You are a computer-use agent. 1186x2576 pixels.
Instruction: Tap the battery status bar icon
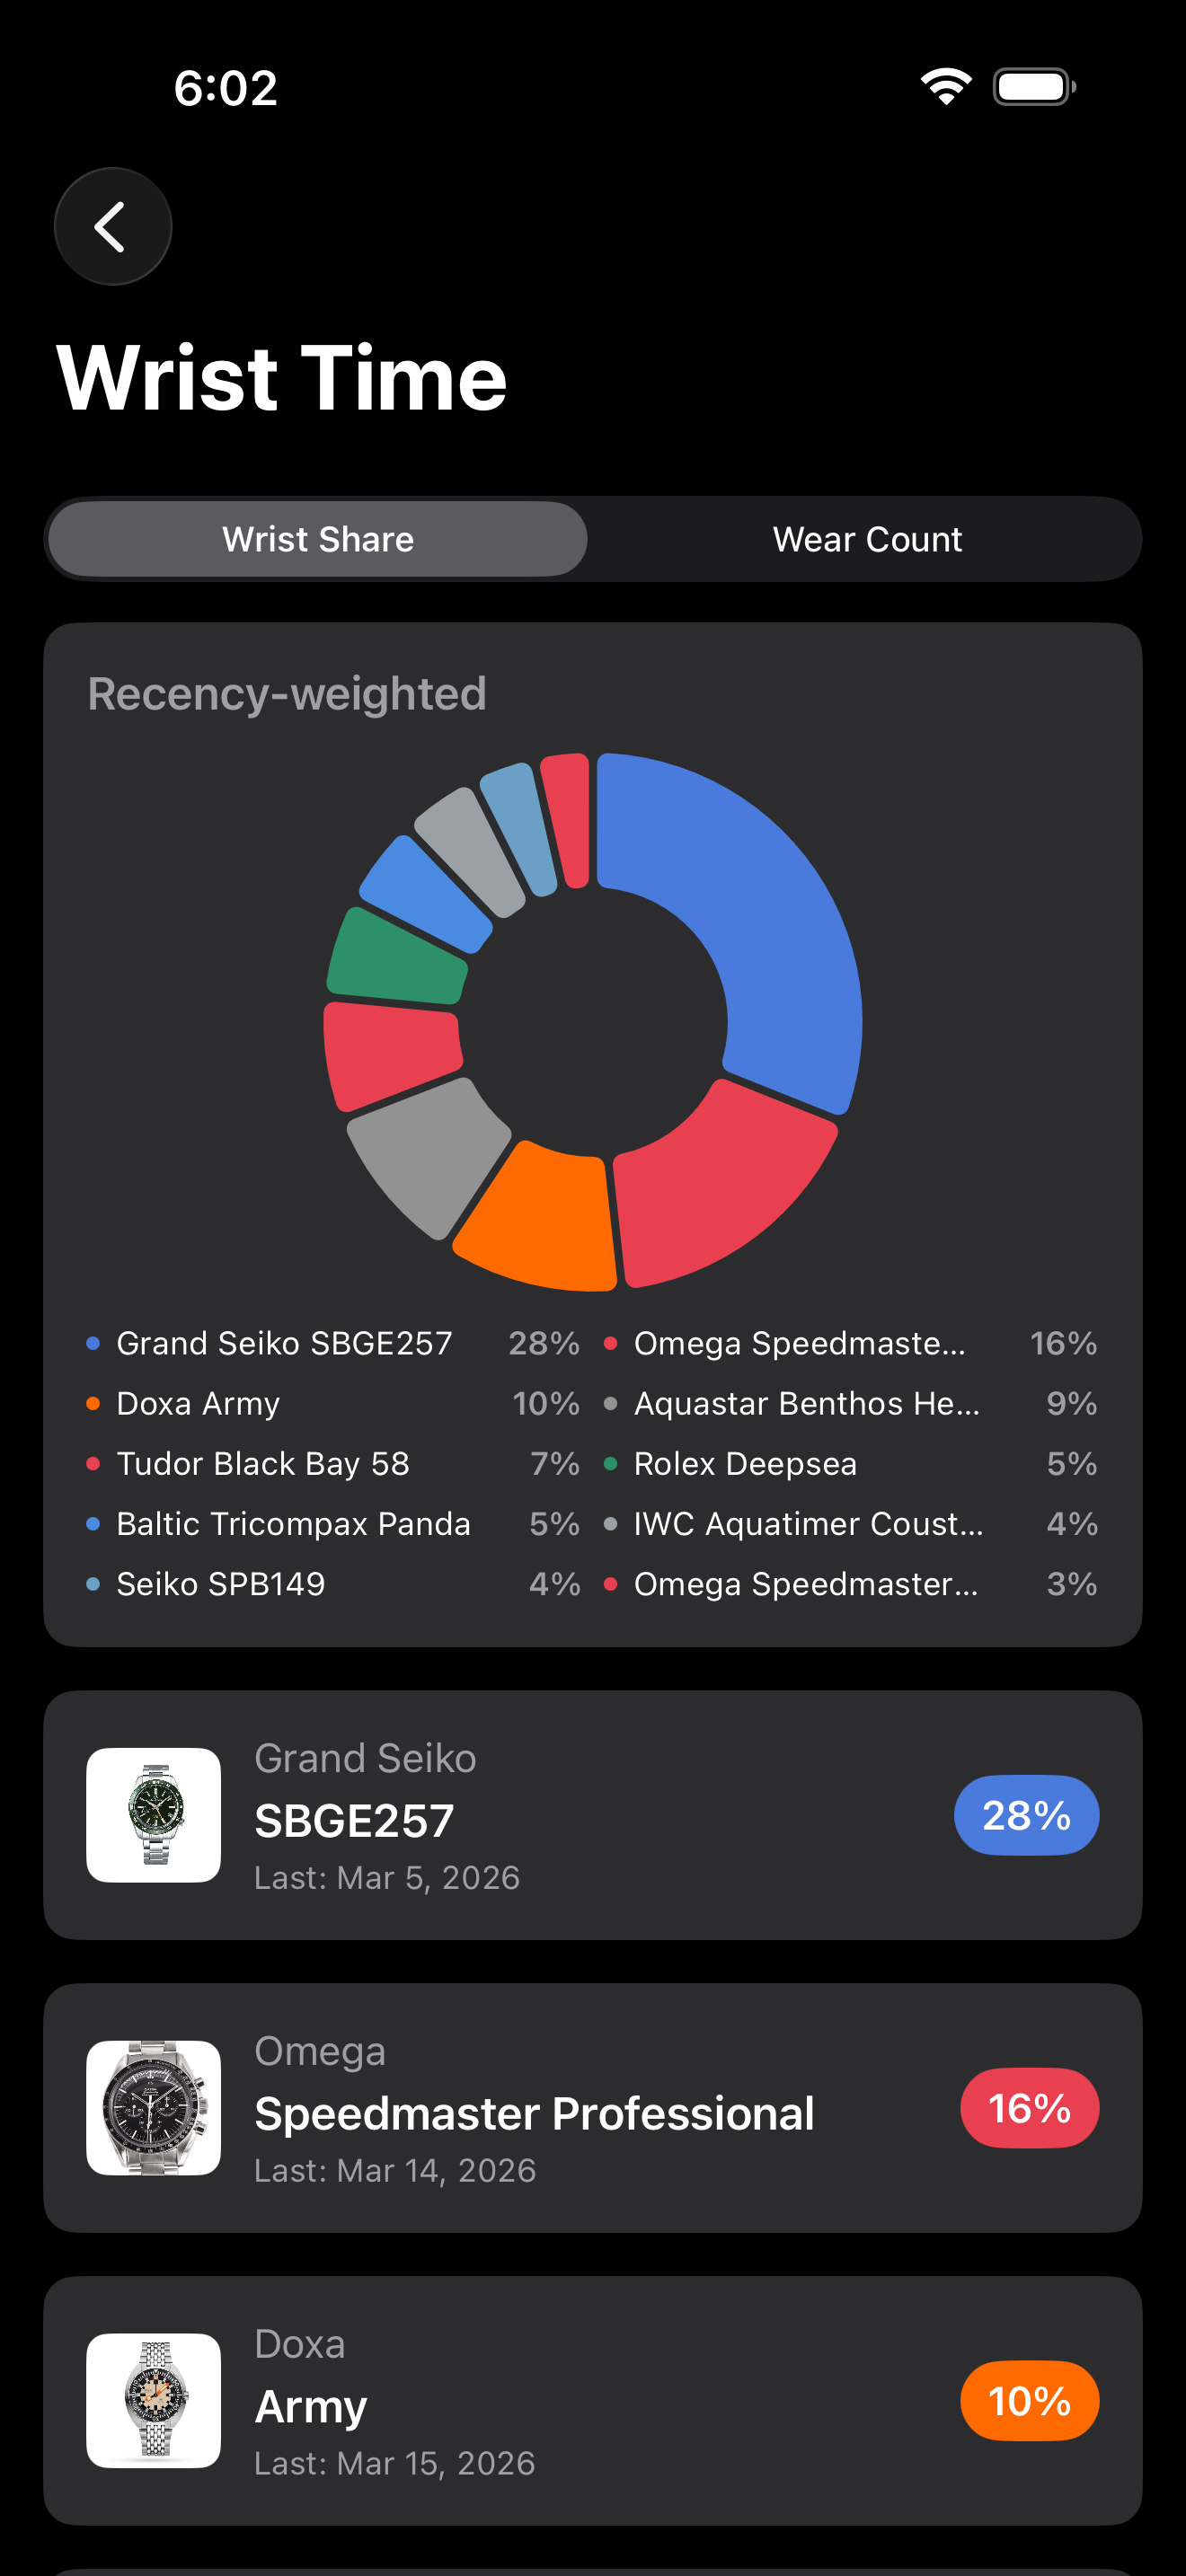point(1034,87)
